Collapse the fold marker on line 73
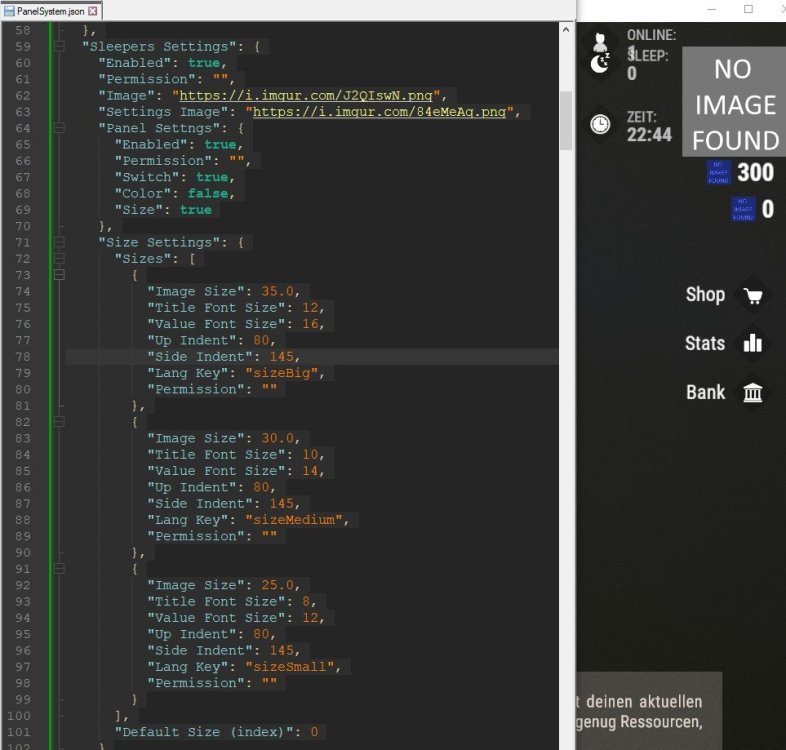The image size is (786, 750). coord(59,275)
